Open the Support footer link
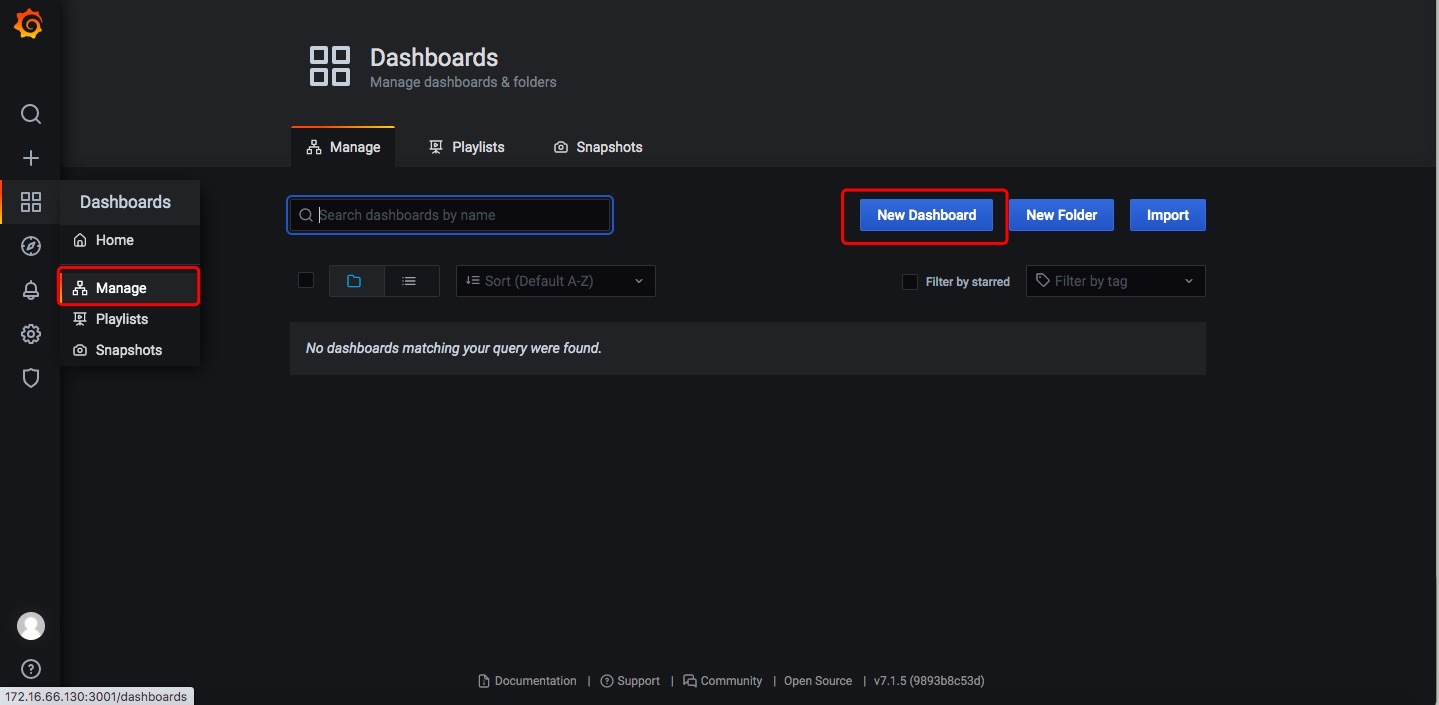The width and height of the screenshot is (1439, 705). [x=630, y=681]
